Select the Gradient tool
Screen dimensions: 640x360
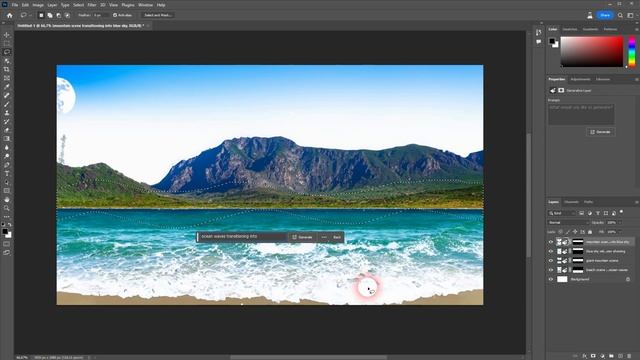[7, 139]
